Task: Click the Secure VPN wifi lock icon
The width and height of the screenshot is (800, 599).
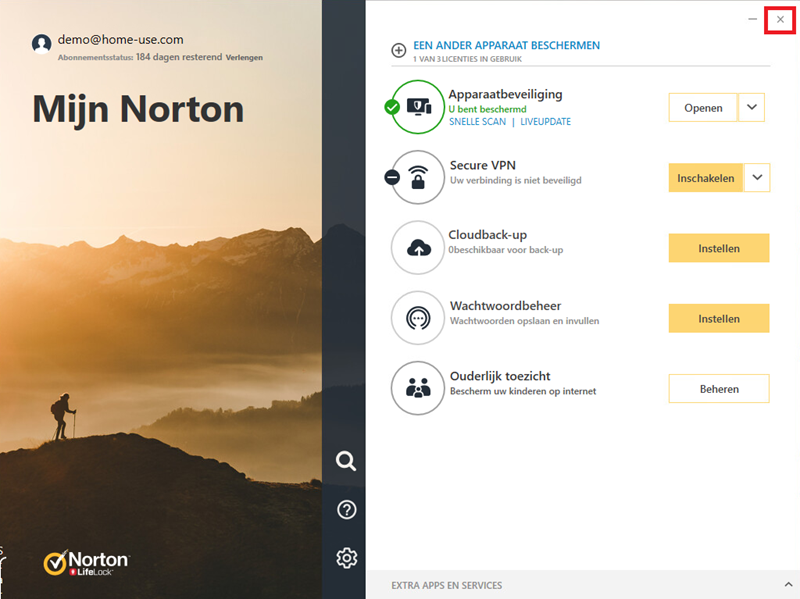Action: point(418,177)
